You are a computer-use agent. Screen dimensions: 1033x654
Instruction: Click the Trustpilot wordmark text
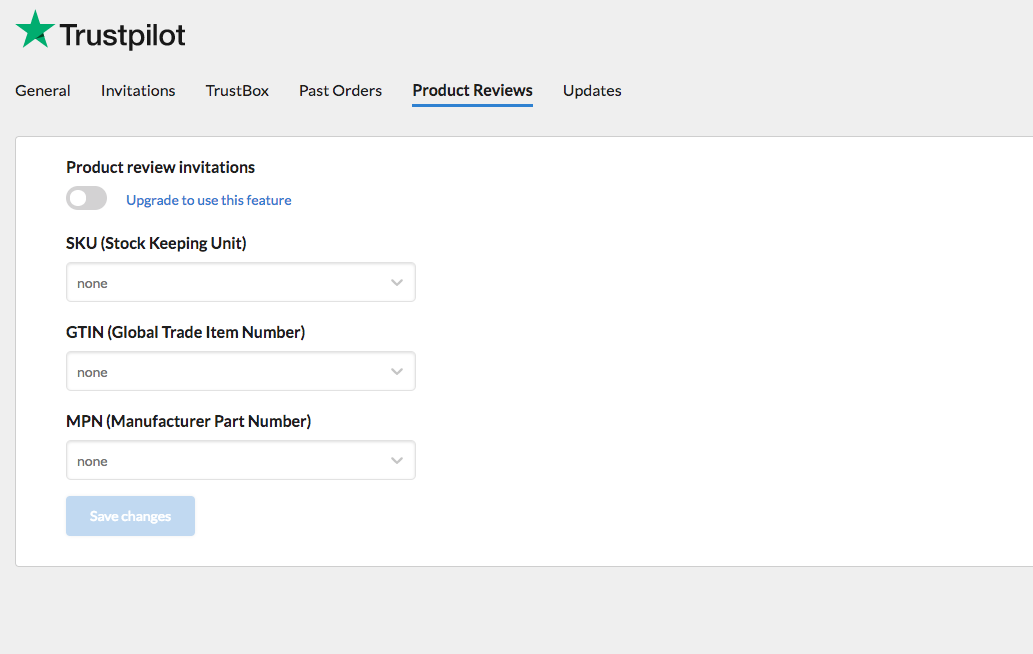[x=123, y=35]
